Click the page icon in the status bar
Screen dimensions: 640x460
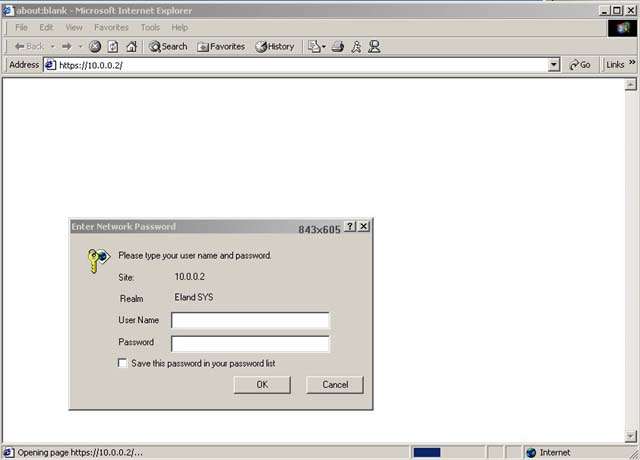(8, 452)
